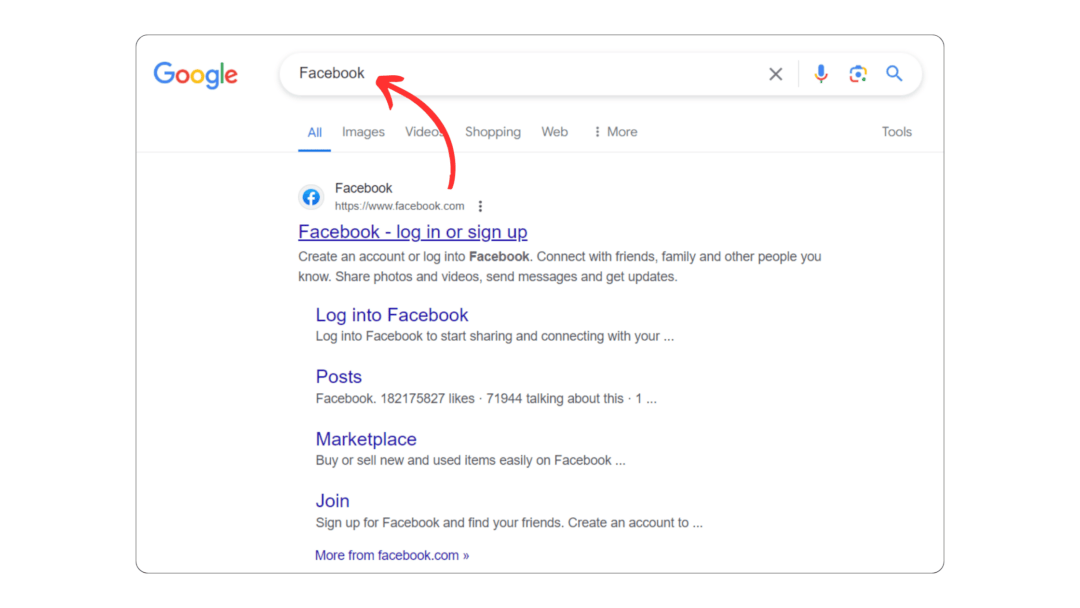Open the Marketplace sitelink
The height and width of the screenshot is (608, 1080).
click(366, 439)
